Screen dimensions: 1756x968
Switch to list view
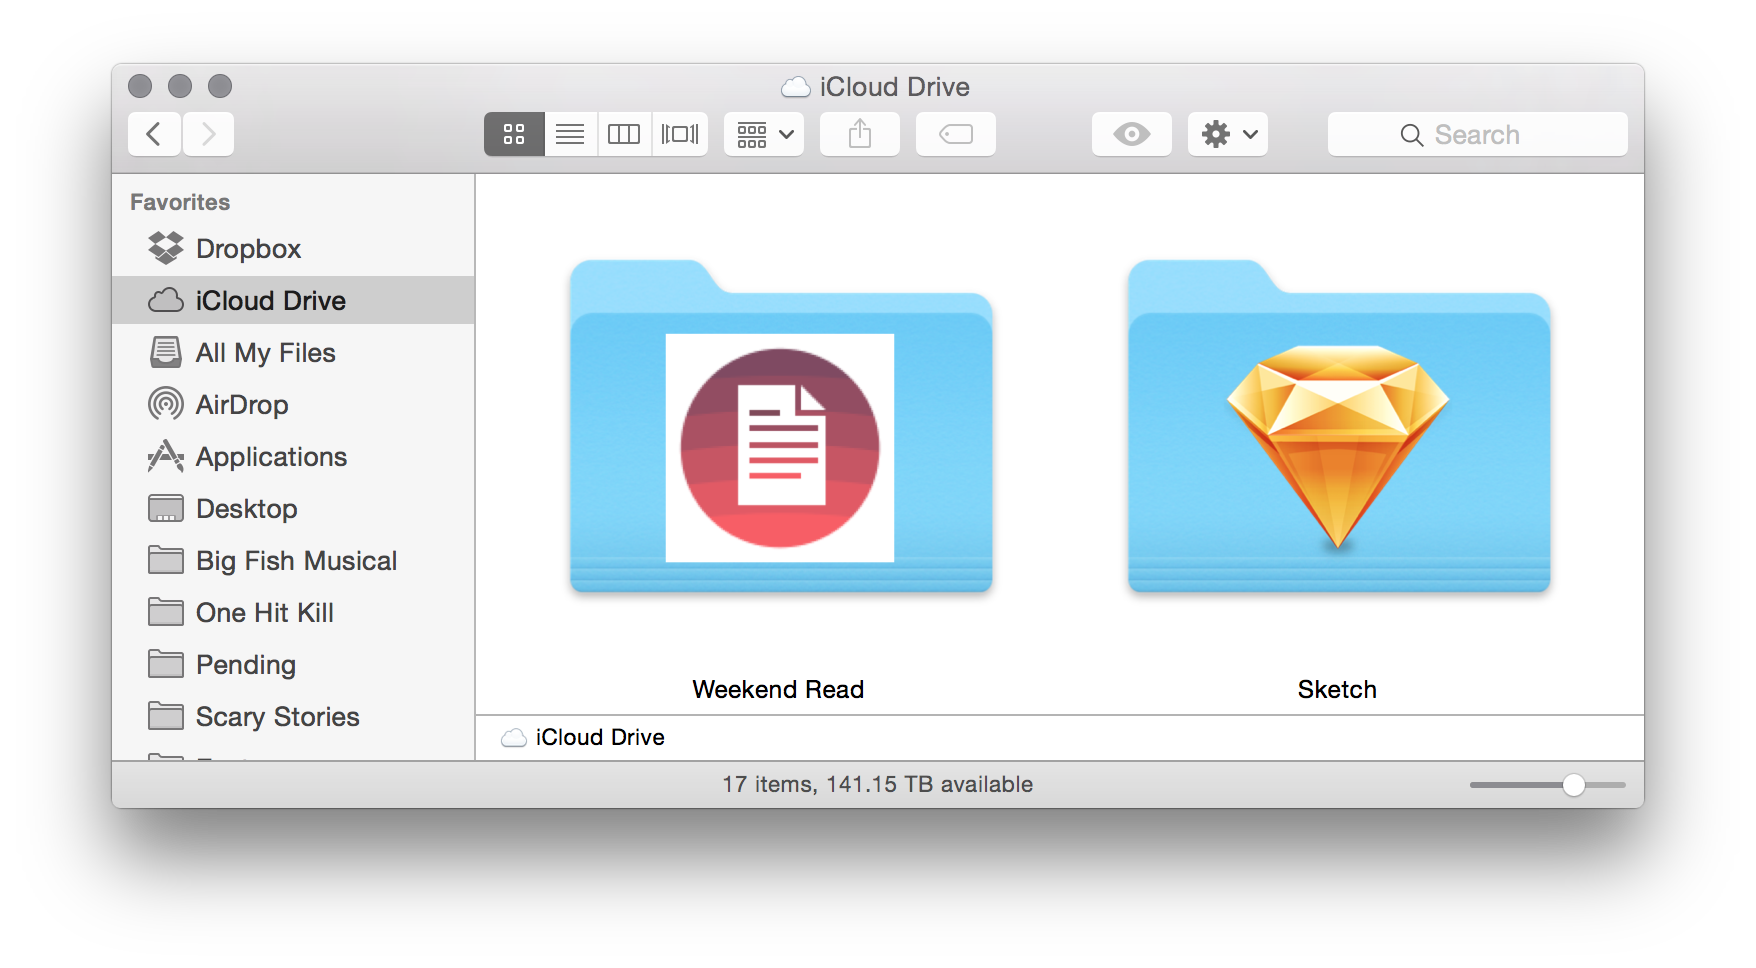(x=570, y=134)
